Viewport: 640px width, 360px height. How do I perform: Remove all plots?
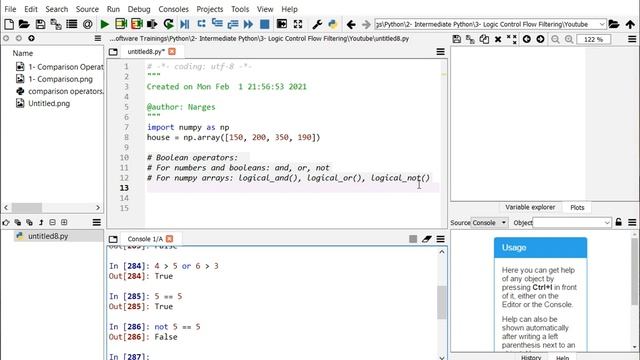coord(512,39)
